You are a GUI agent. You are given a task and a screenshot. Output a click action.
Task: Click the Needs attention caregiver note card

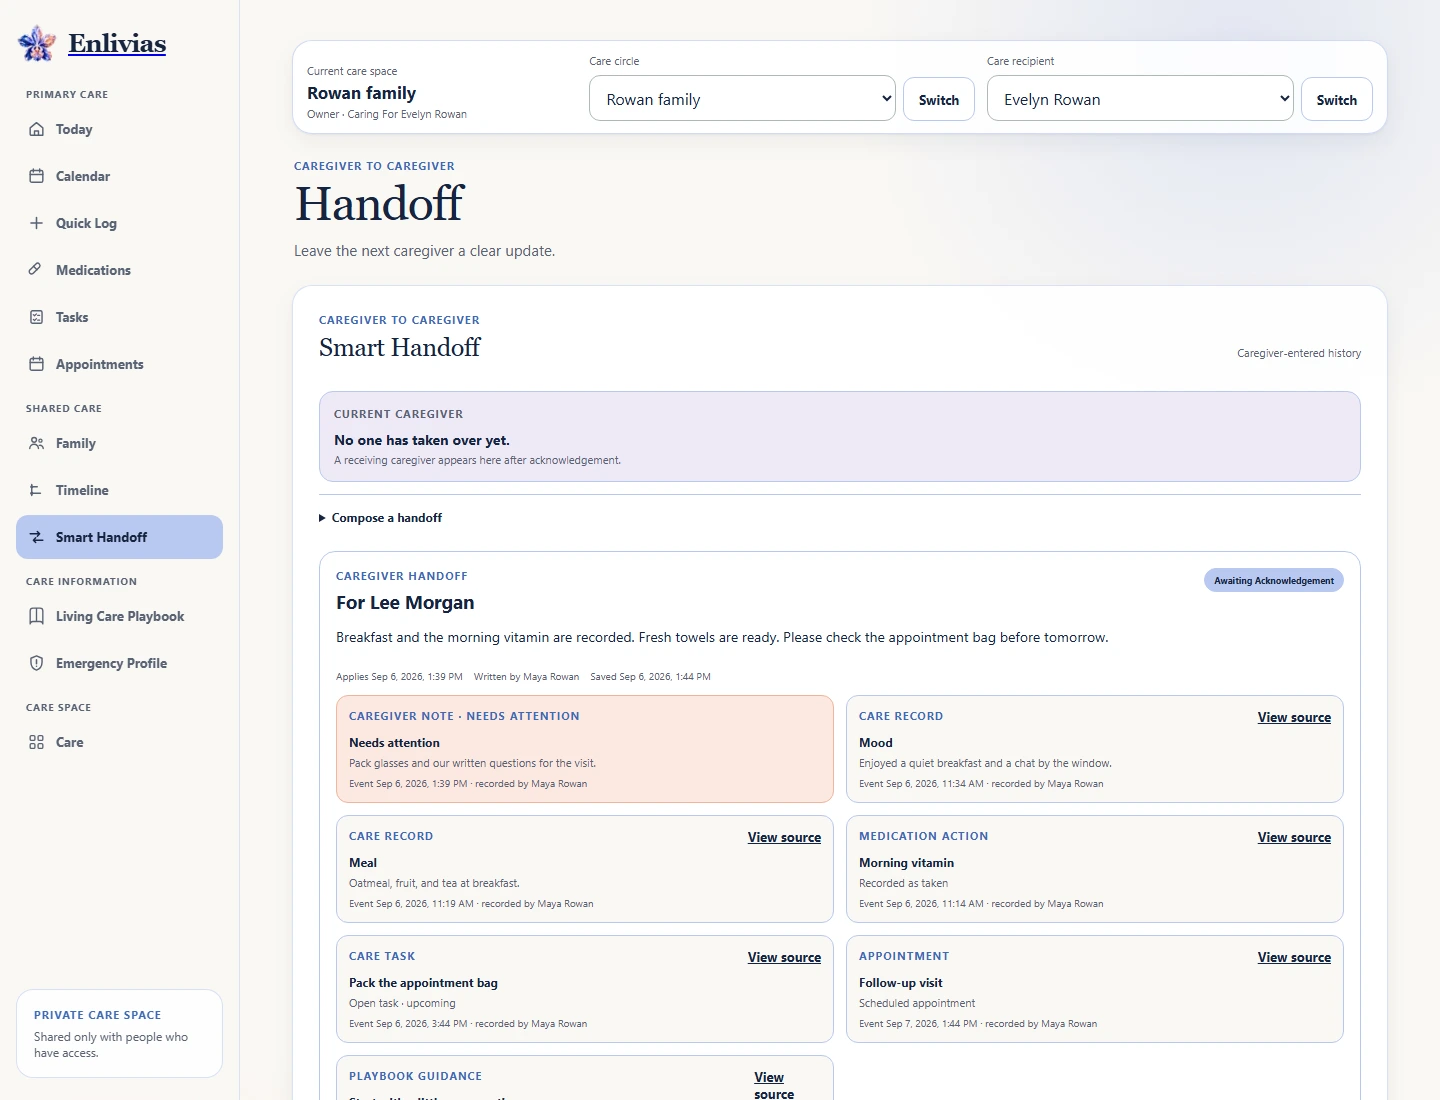coord(585,749)
